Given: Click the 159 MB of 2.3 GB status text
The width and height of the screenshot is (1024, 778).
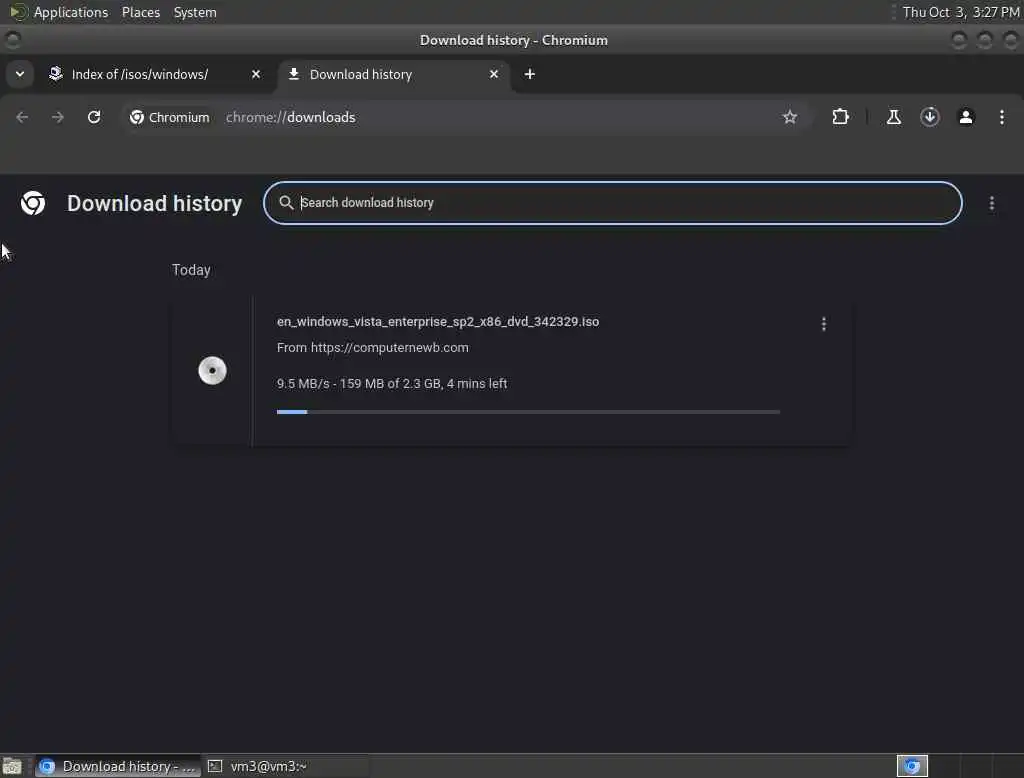Looking at the screenshot, I should click(x=391, y=383).
